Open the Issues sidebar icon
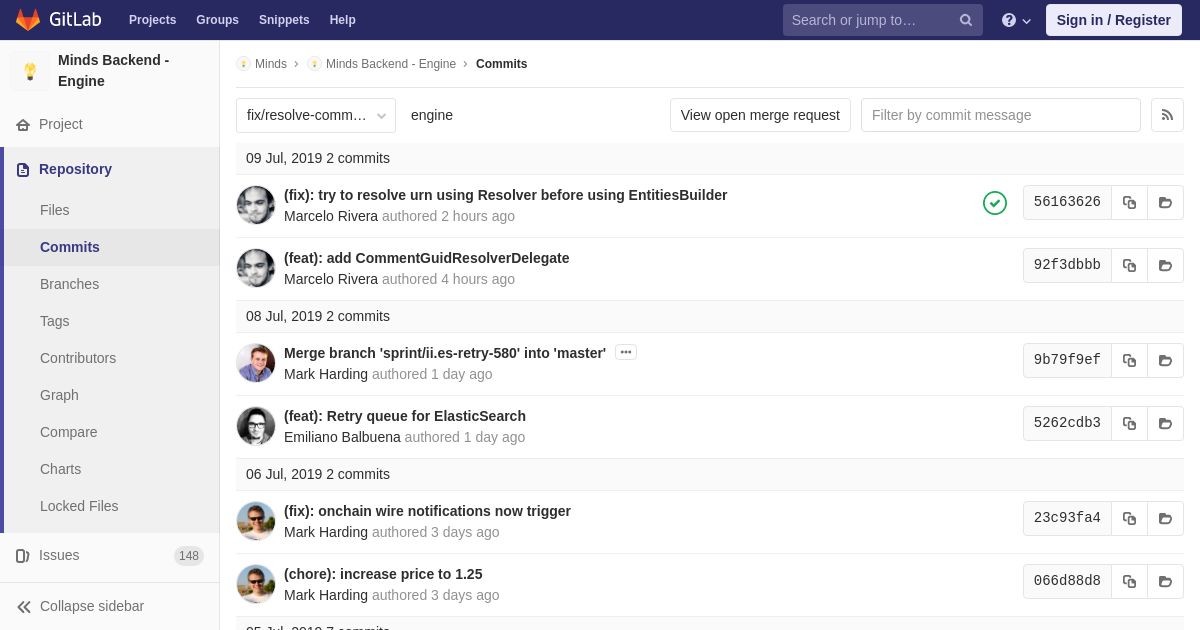 23,556
